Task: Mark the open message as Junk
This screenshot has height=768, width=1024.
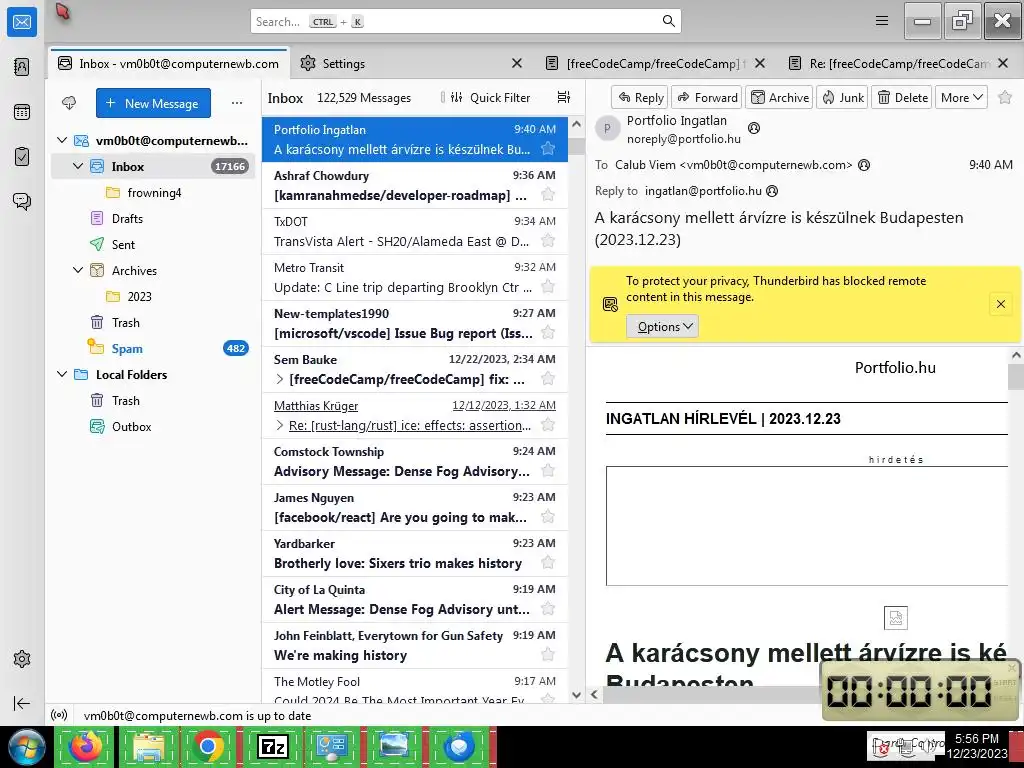Action: (842, 97)
